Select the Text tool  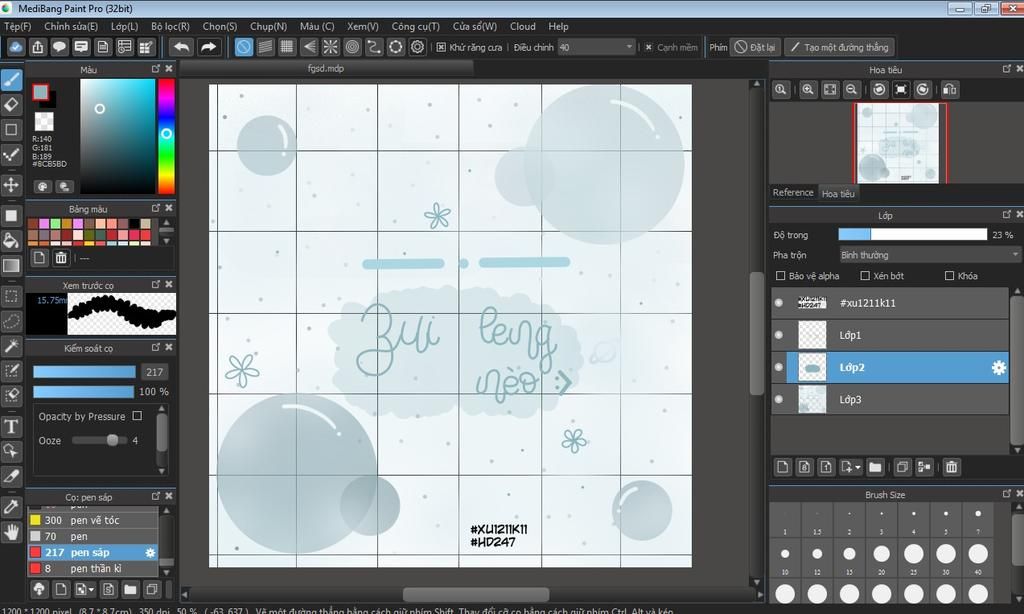tap(11, 427)
